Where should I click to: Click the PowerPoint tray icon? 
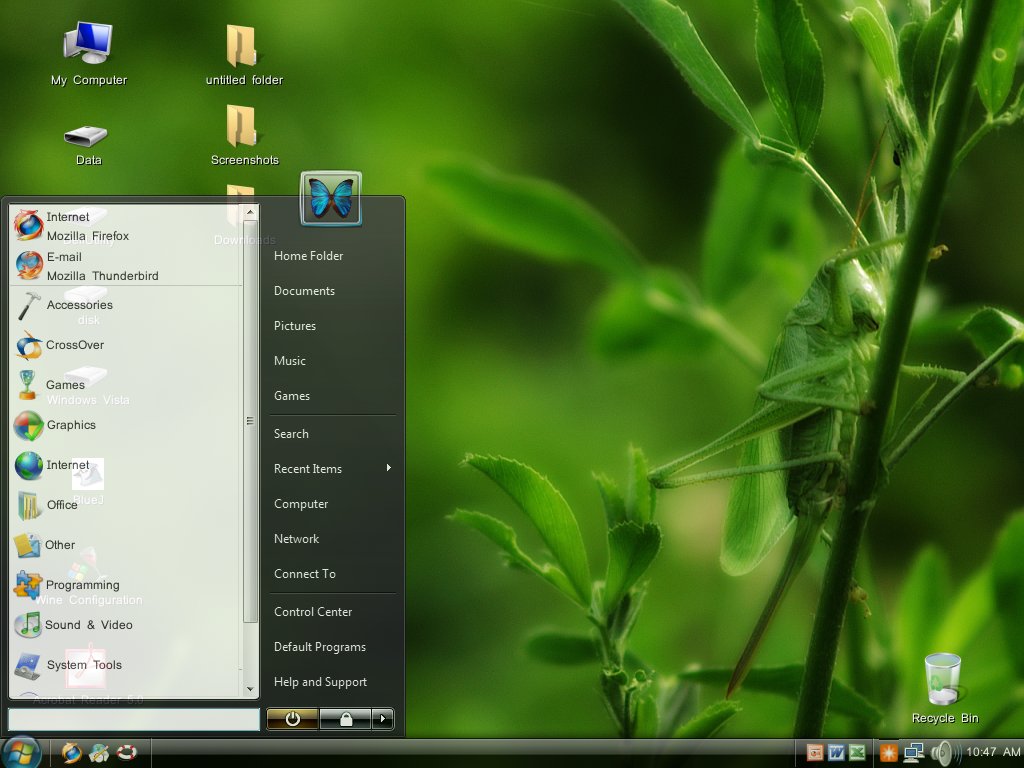815,753
